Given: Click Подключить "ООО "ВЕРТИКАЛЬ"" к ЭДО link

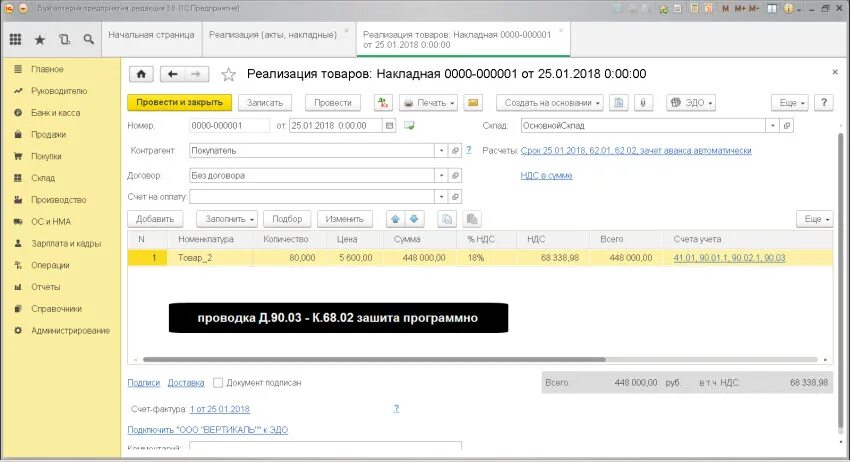Looking at the screenshot, I should [208, 430].
